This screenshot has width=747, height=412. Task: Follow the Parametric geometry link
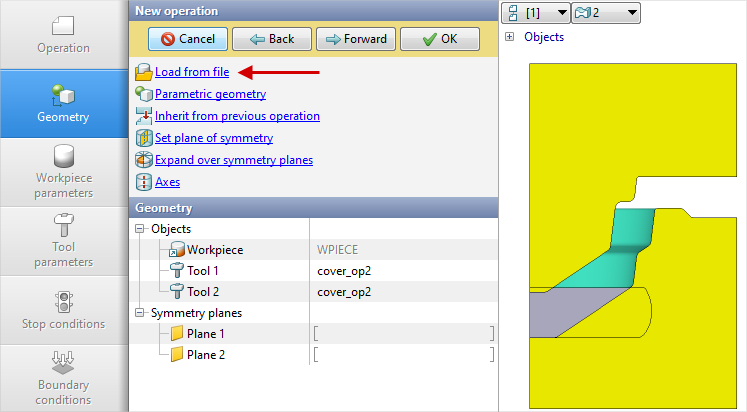210,94
